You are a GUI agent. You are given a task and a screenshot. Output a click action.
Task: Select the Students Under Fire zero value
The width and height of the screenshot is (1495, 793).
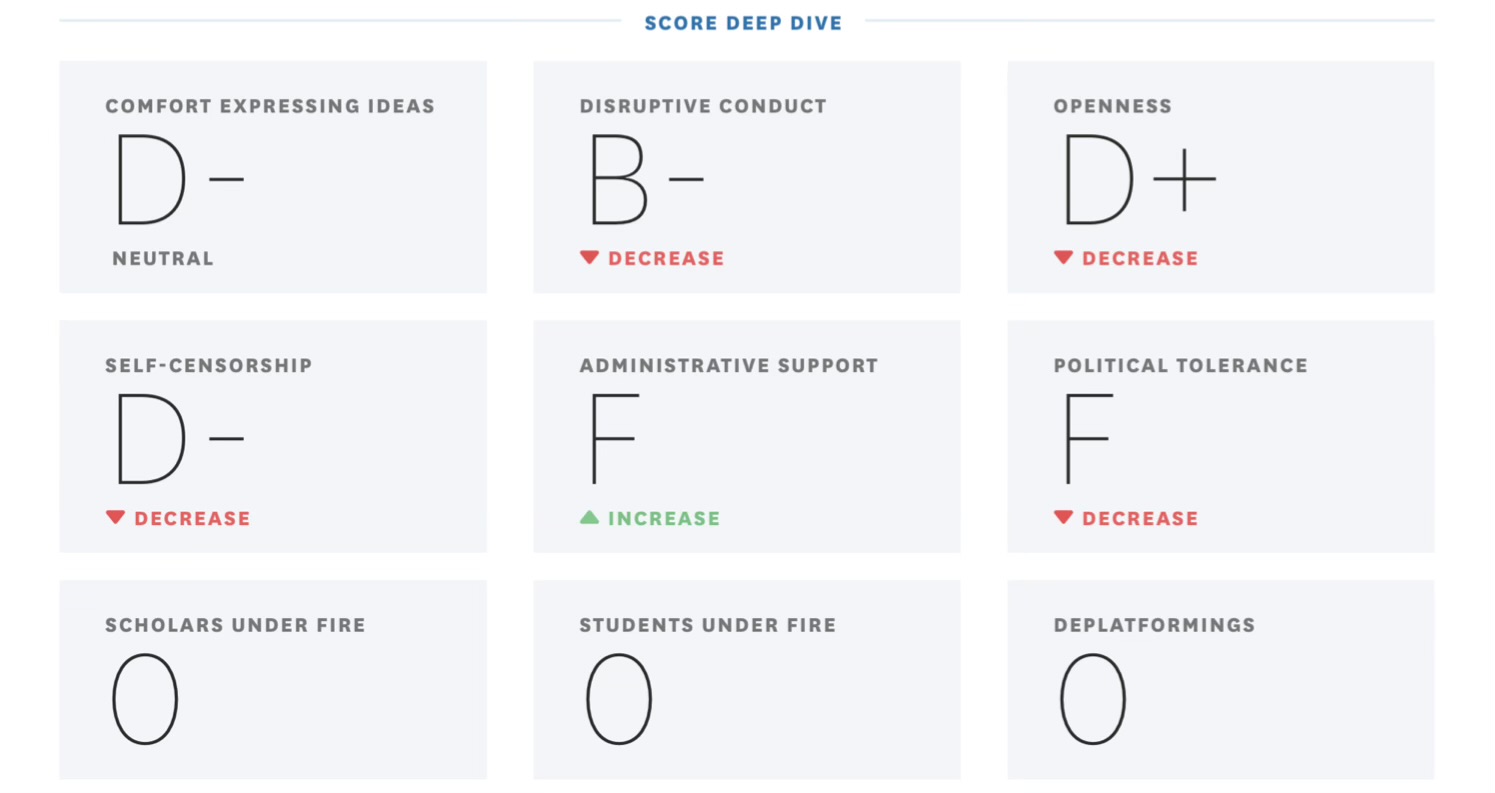coord(619,699)
